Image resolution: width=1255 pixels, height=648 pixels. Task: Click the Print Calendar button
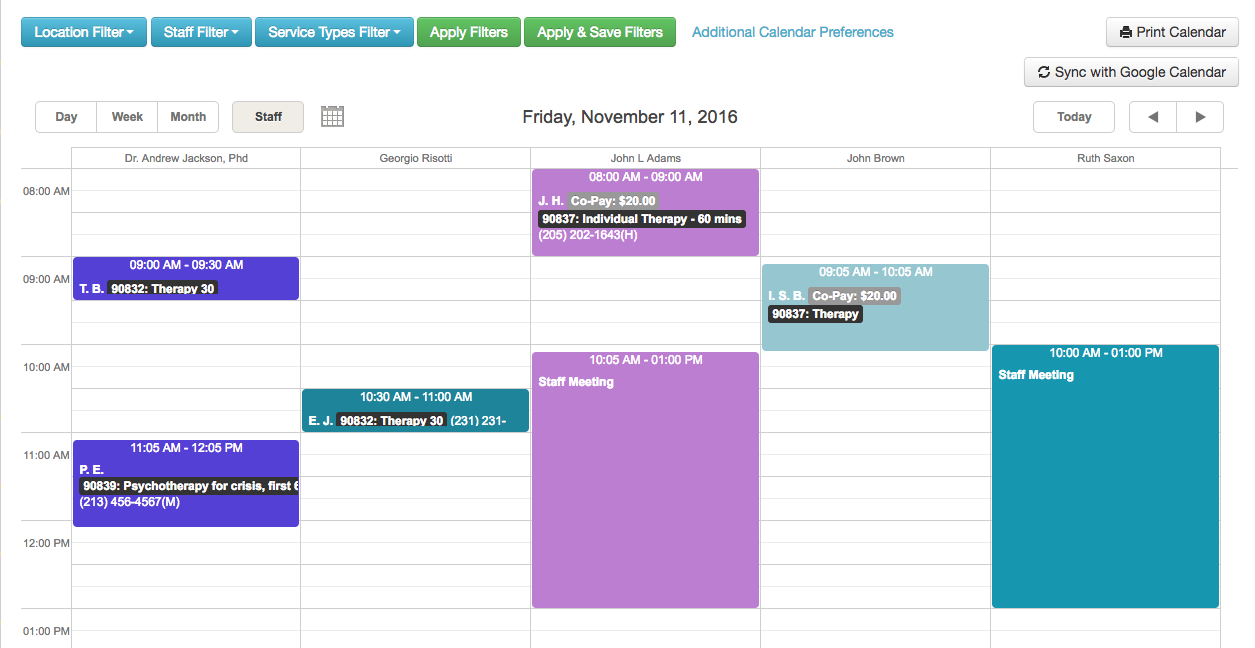(1172, 32)
